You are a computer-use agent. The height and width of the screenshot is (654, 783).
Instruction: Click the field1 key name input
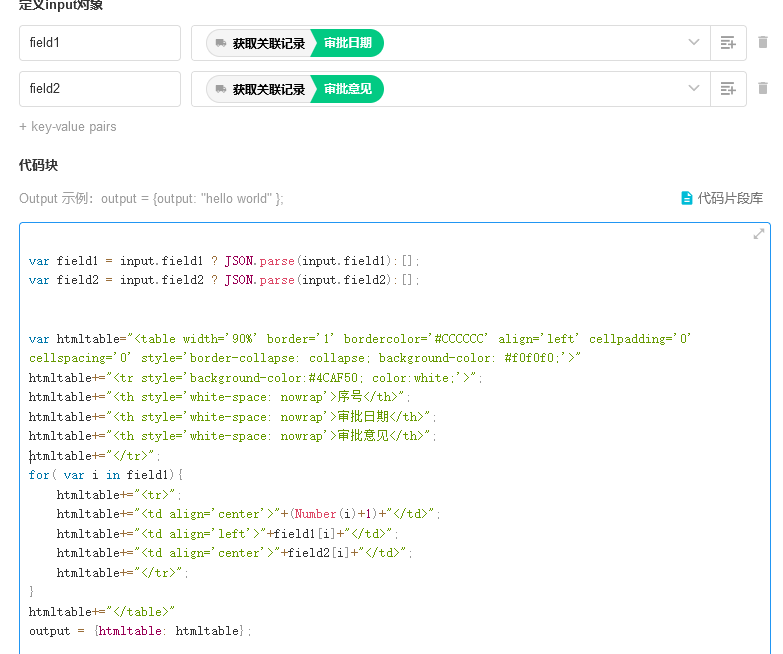coord(99,43)
